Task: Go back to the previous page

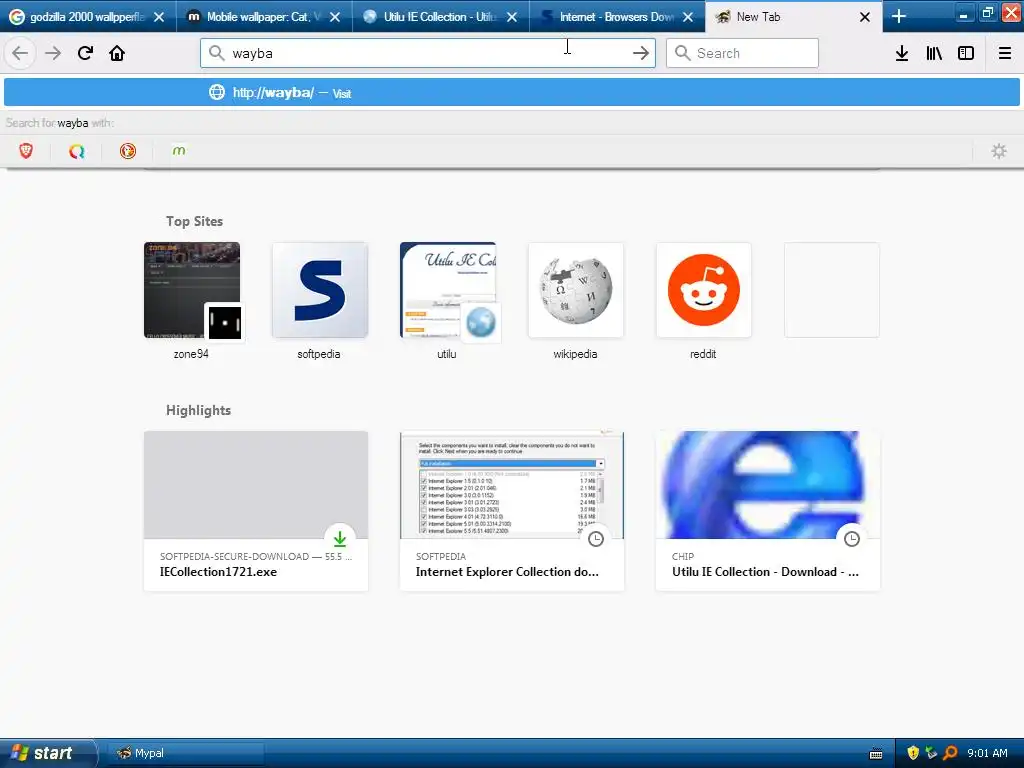Action: pyautogui.click(x=20, y=53)
